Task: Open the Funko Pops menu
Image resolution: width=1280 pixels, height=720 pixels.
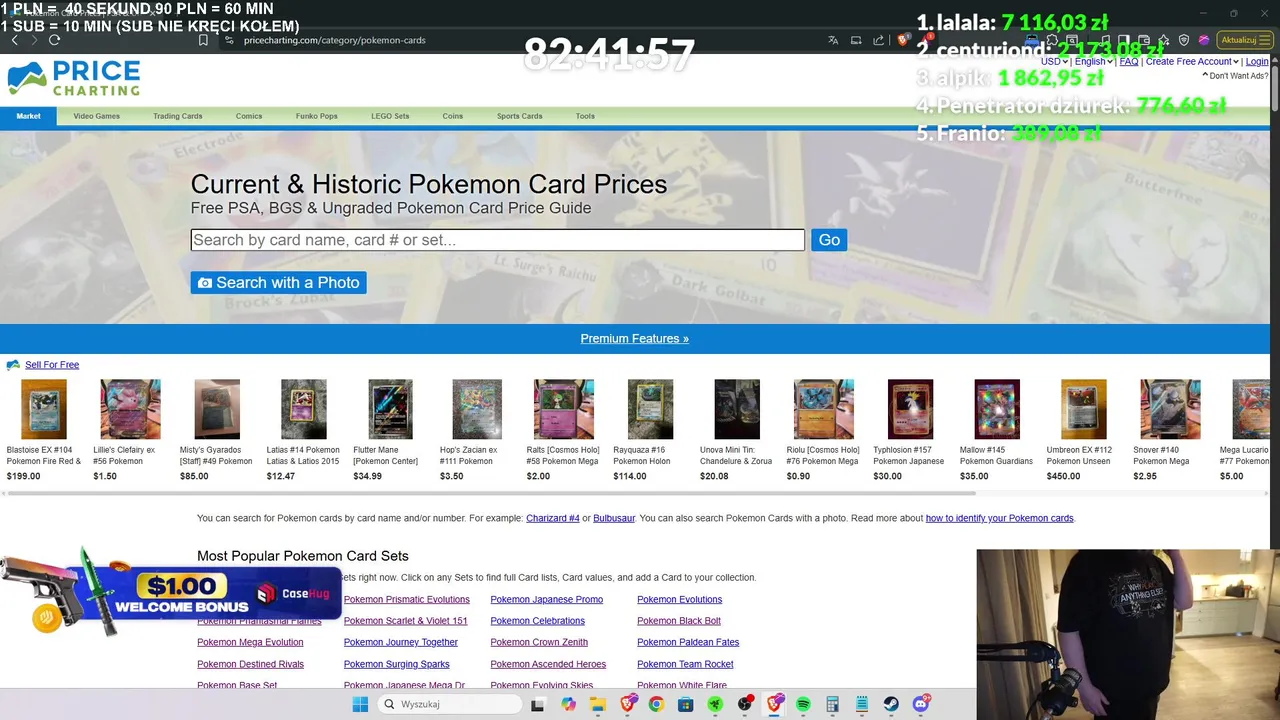Action: coord(317,116)
